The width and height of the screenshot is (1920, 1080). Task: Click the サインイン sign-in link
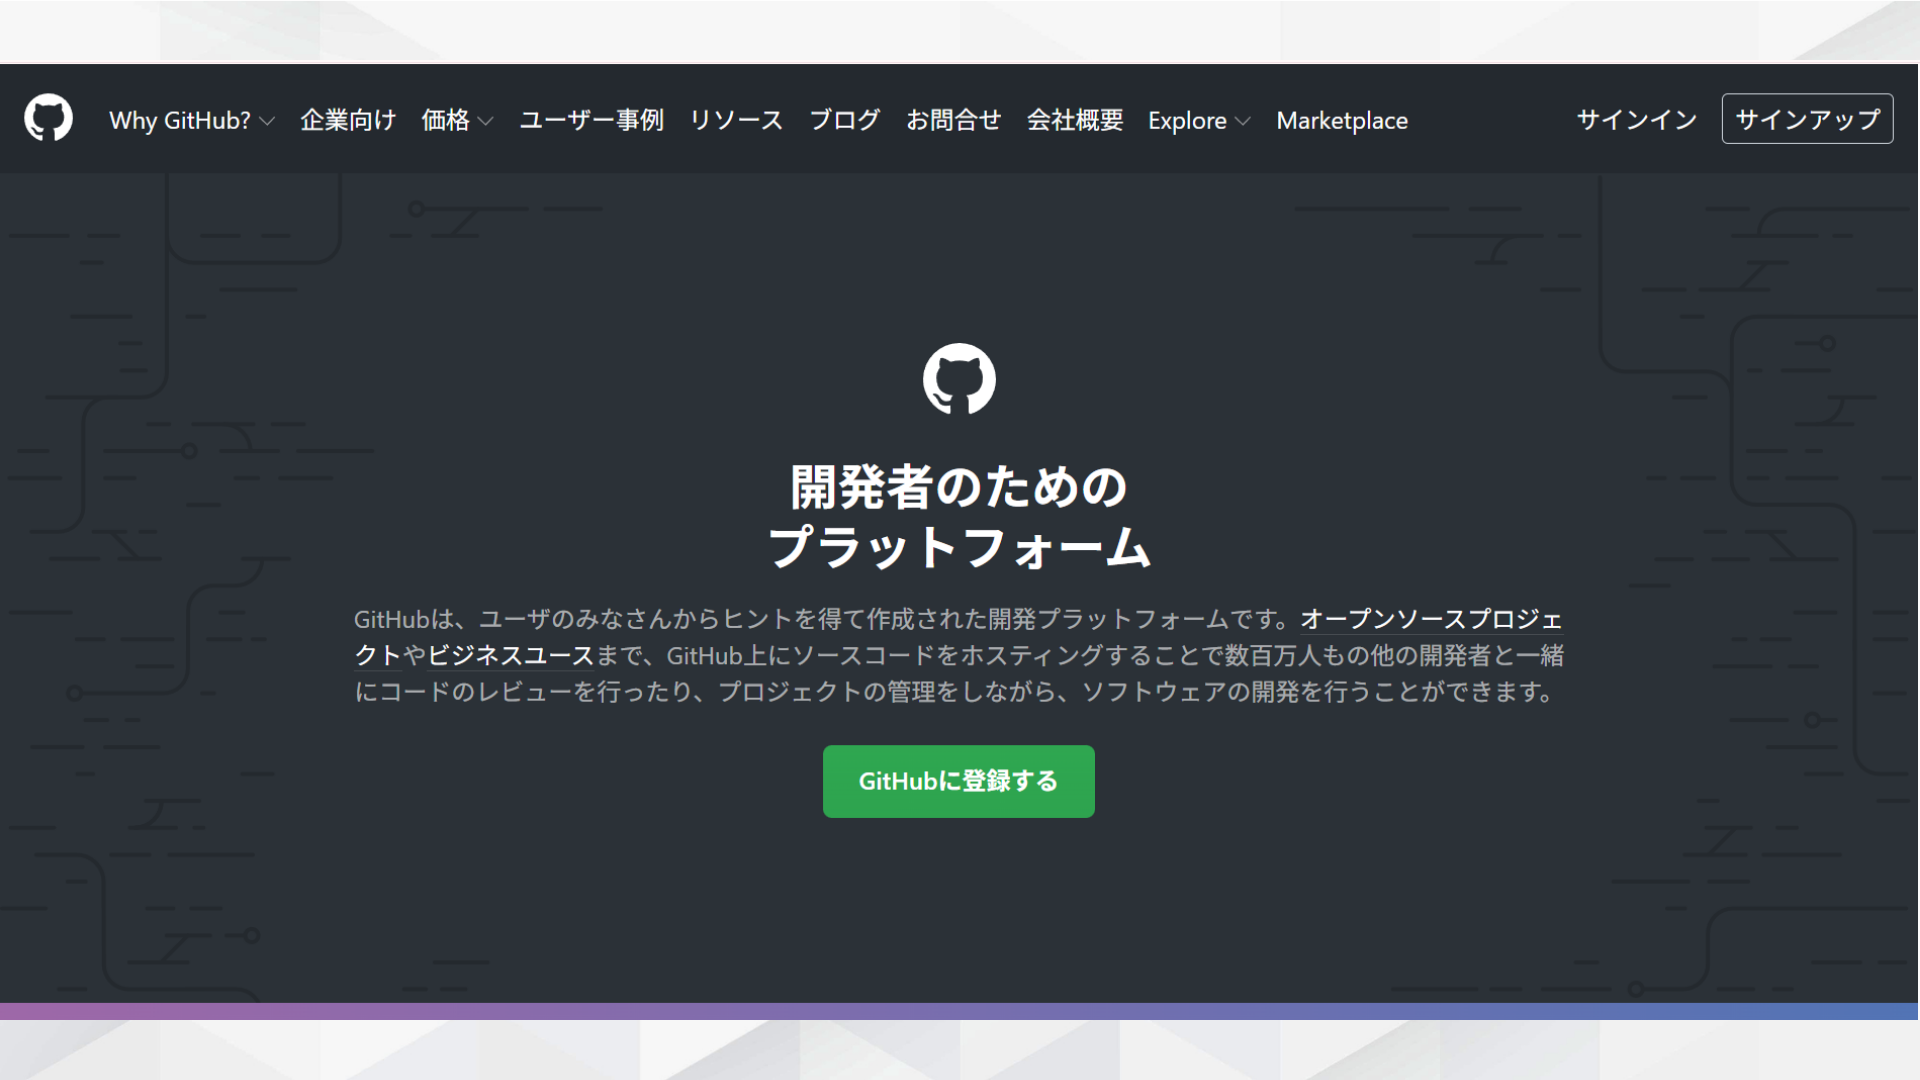(x=1637, y=120)
